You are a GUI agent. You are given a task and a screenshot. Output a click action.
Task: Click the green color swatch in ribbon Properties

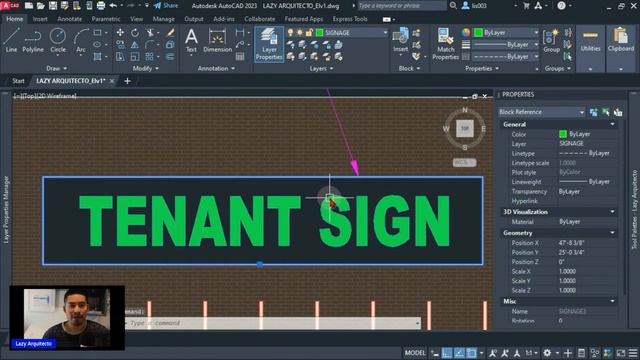click(x=478, y=33)
